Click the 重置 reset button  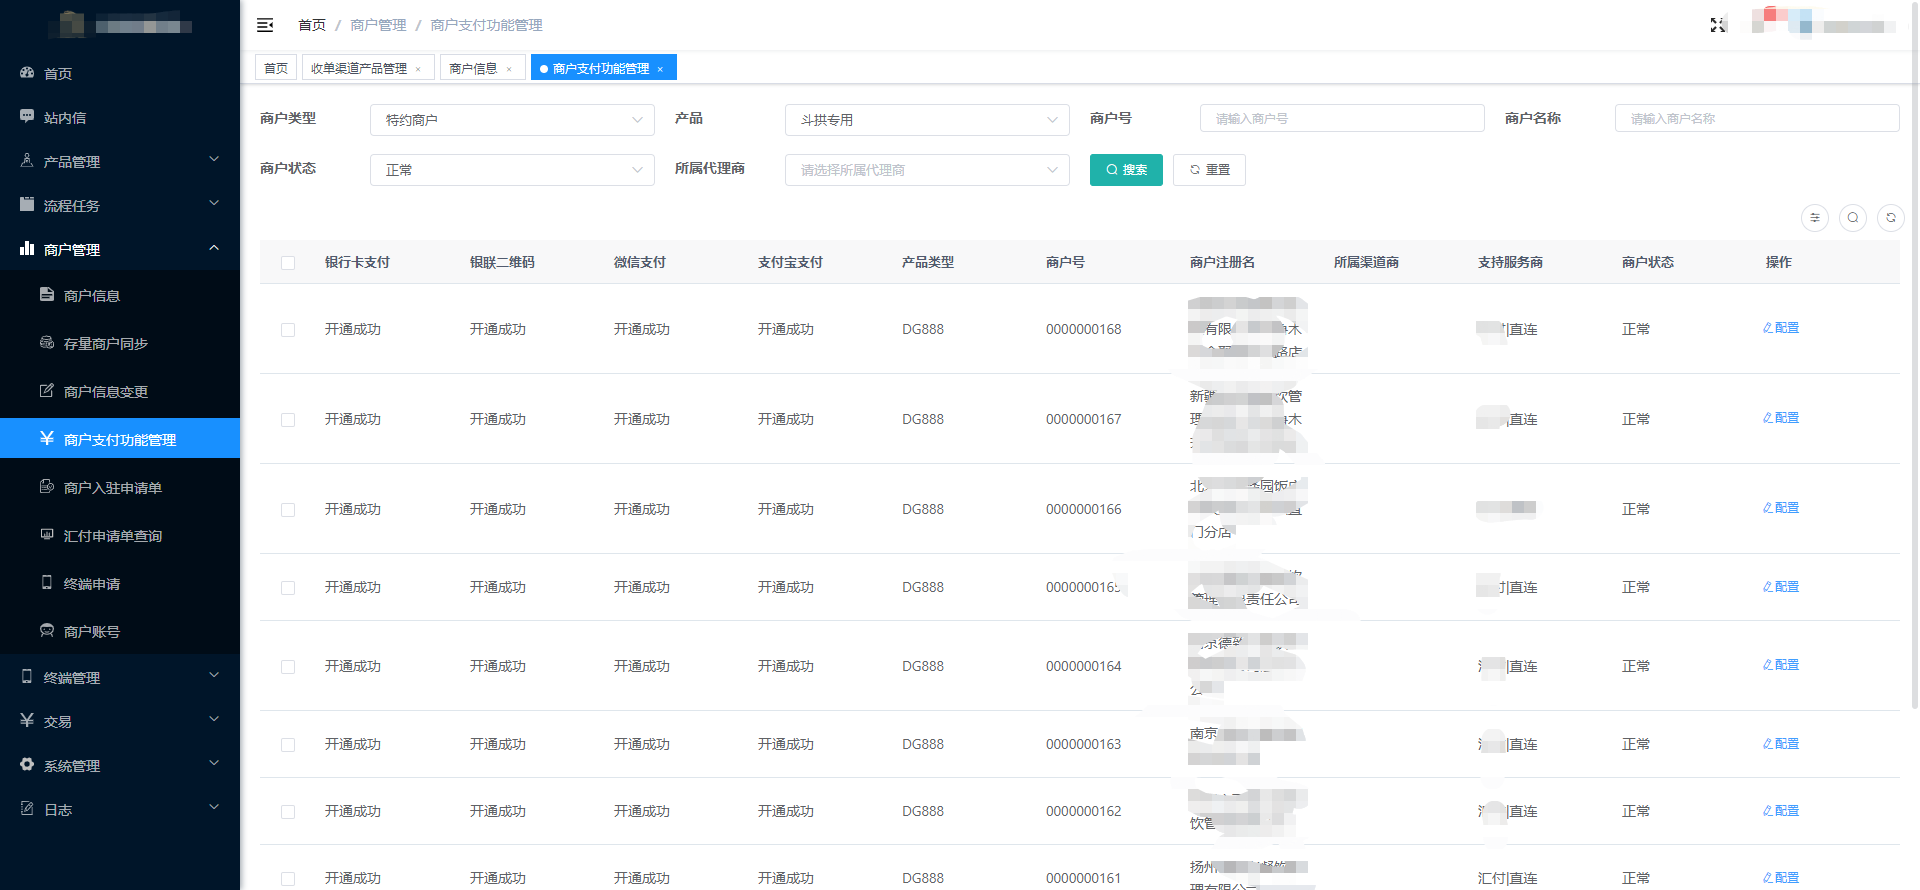point(1209,170)
